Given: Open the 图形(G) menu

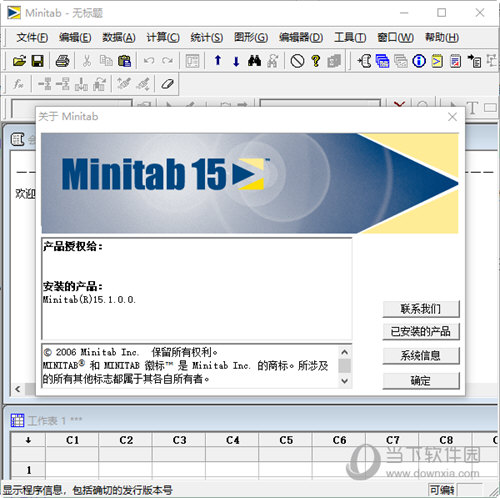Looking at the screenshot, I should 251,37.
